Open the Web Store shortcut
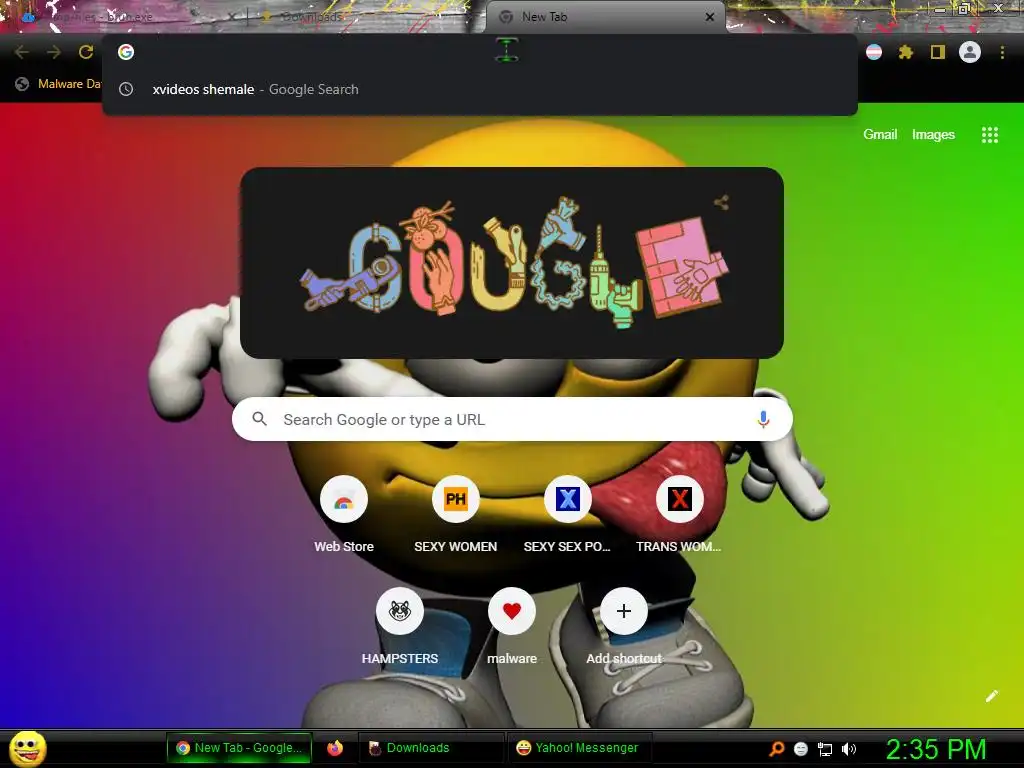 tap(344, 500)
